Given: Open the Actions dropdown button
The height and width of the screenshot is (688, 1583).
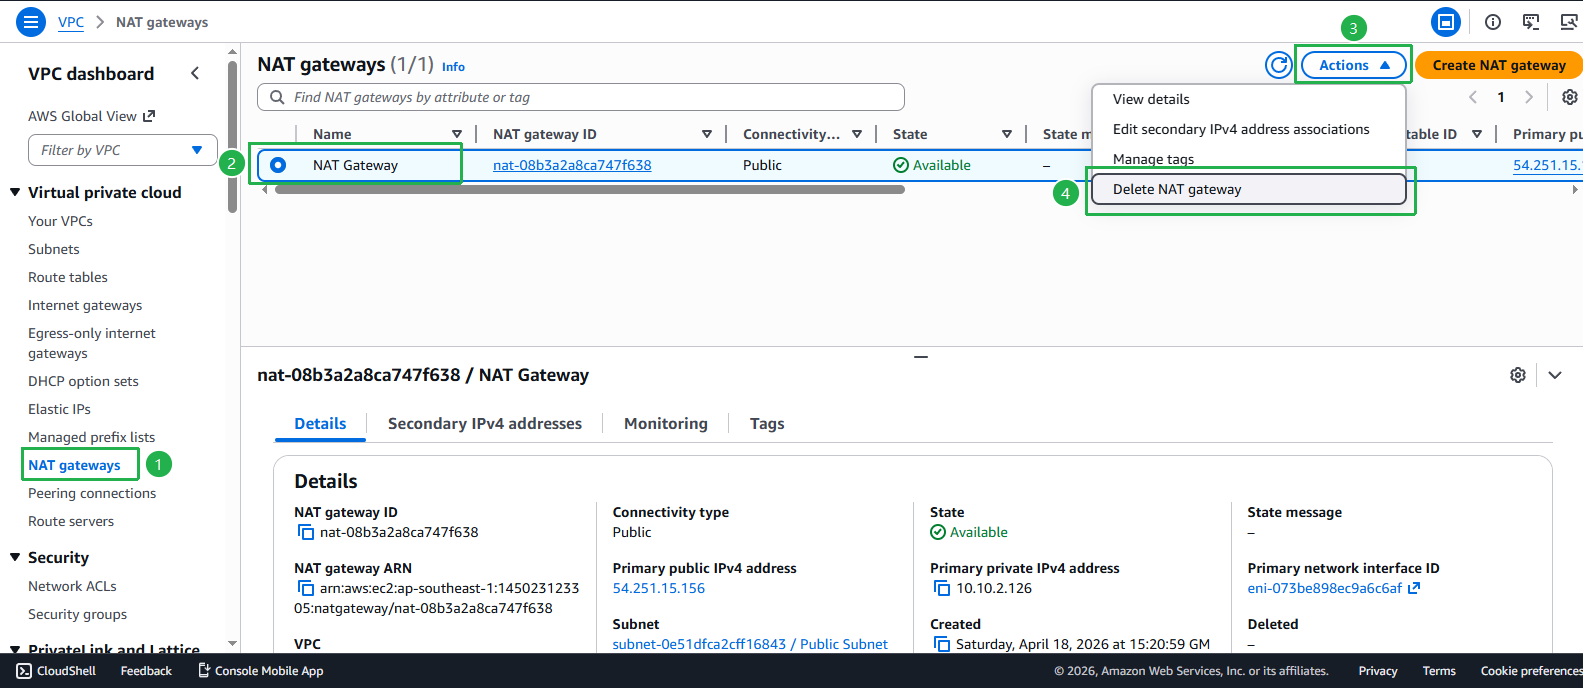Looking at the screenshot, I should (1354, 65).
